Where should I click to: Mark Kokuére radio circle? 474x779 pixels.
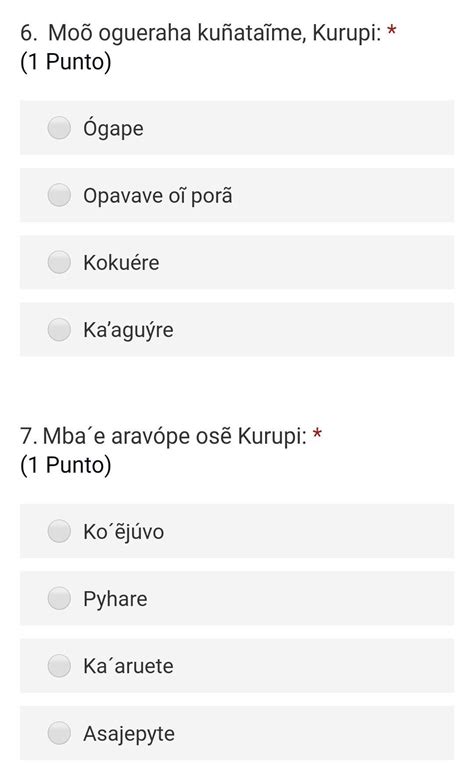59,262
